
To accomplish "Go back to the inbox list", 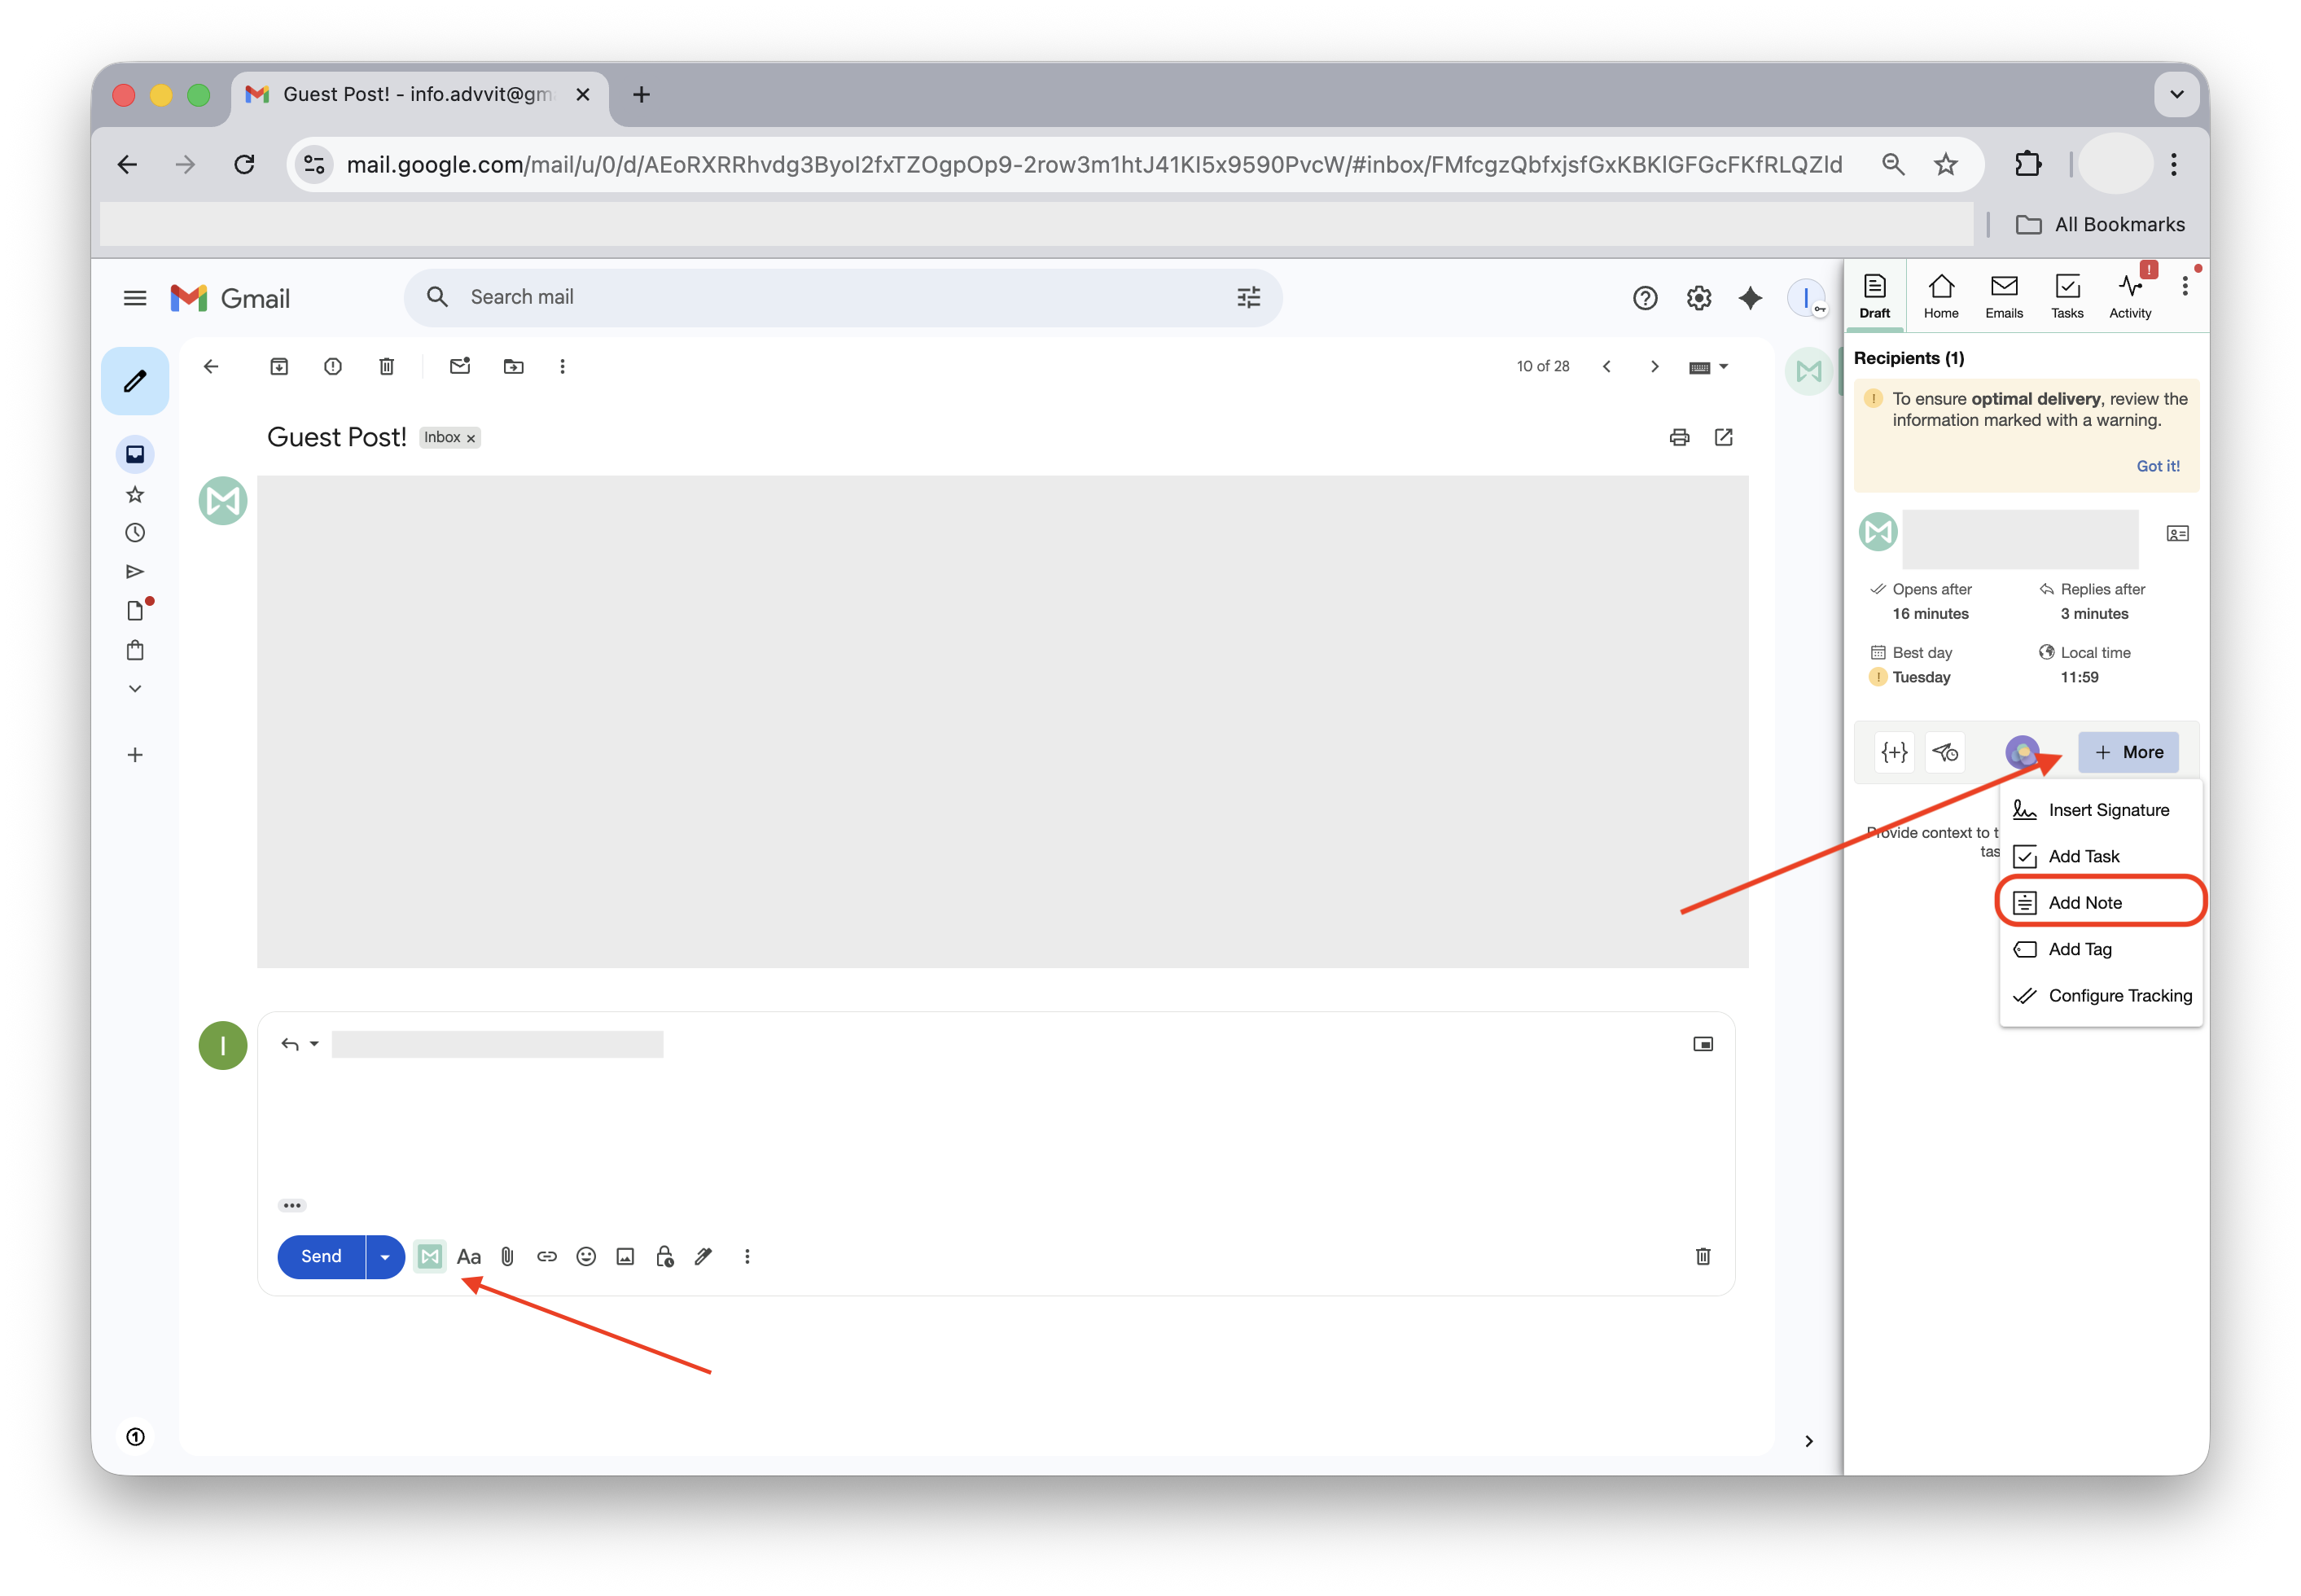I will [211, 367].
